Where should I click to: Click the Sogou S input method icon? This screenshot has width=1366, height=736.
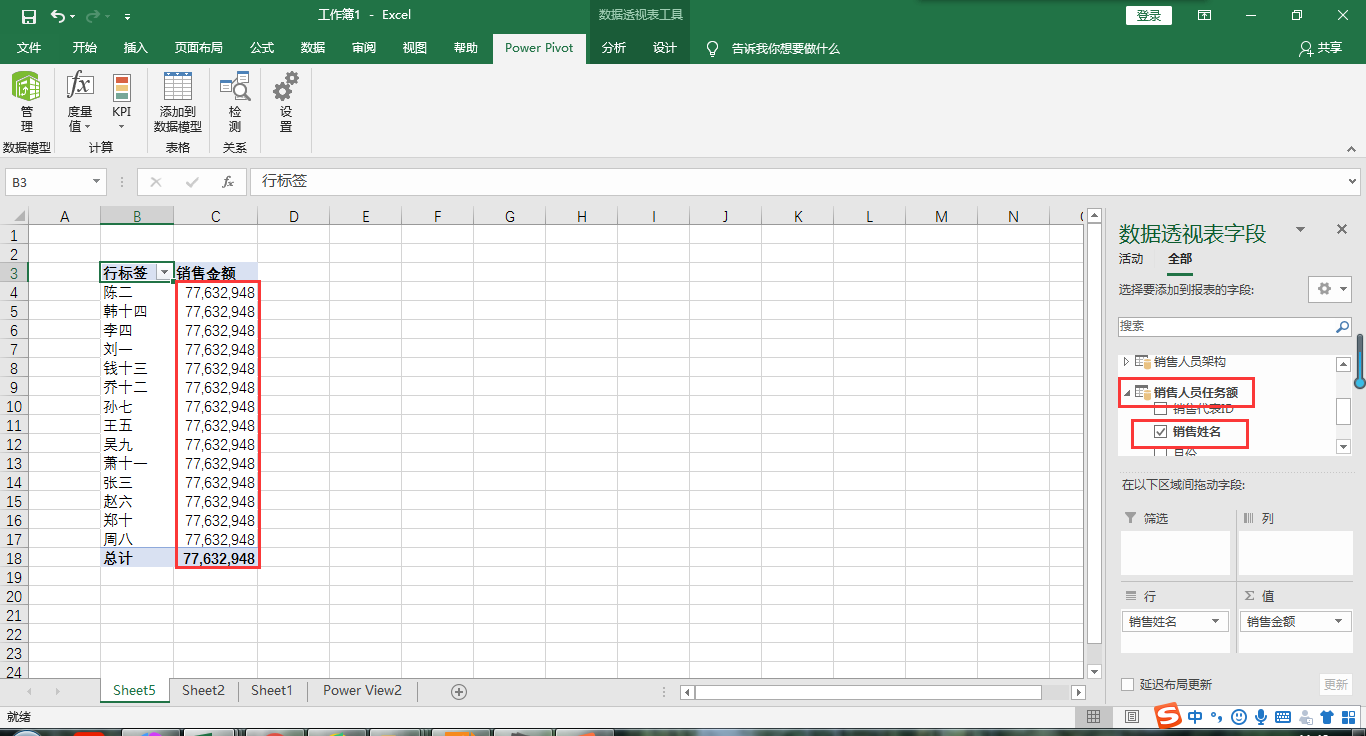coord(1169,716)
